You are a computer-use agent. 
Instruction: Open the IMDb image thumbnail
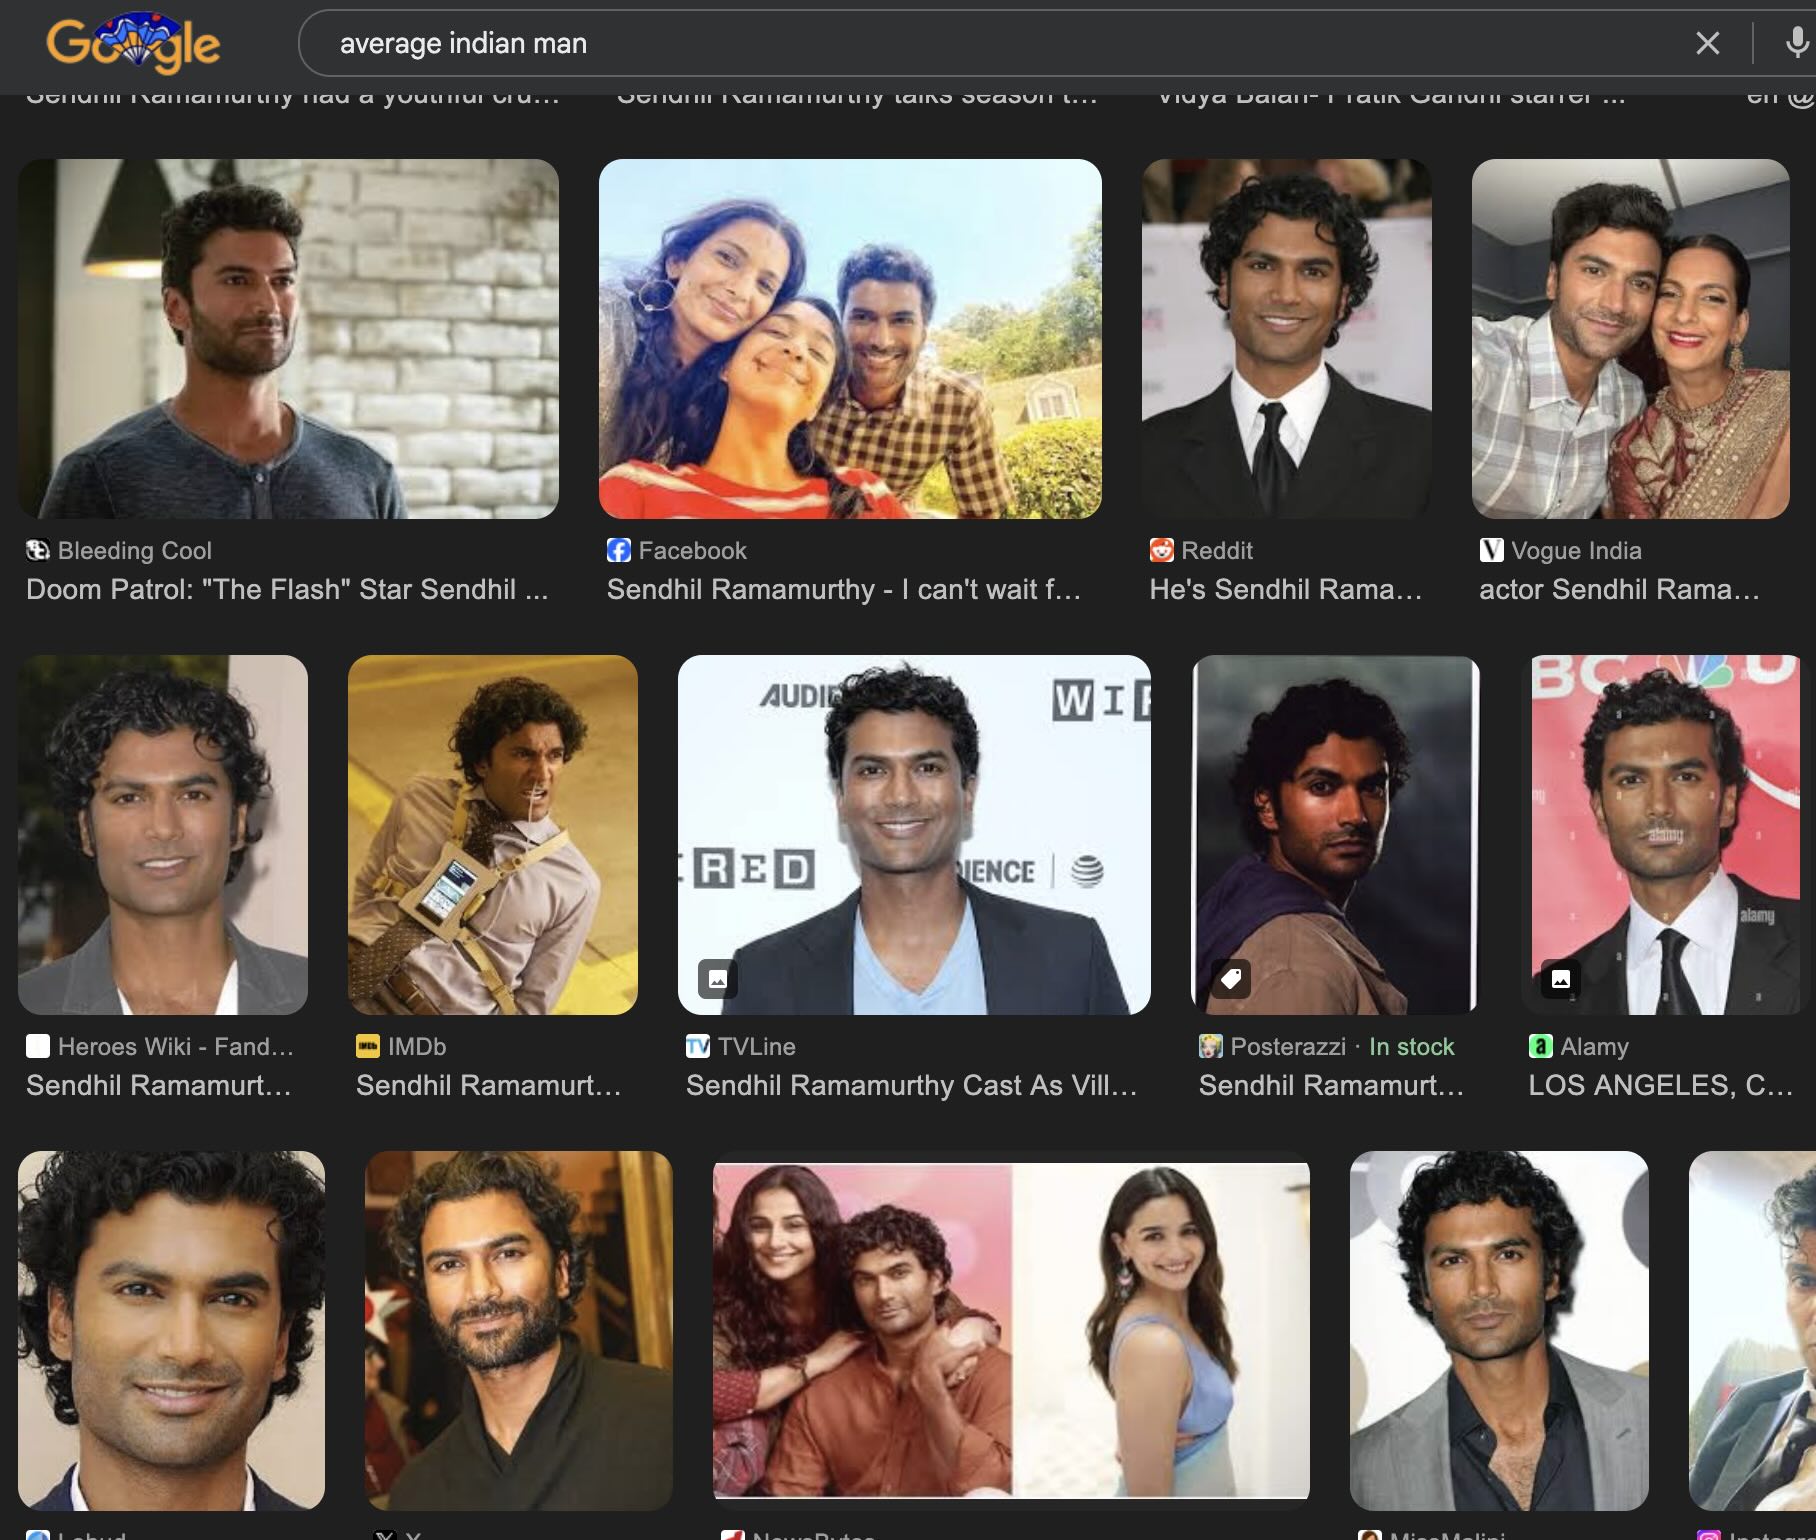coord(493,835)
